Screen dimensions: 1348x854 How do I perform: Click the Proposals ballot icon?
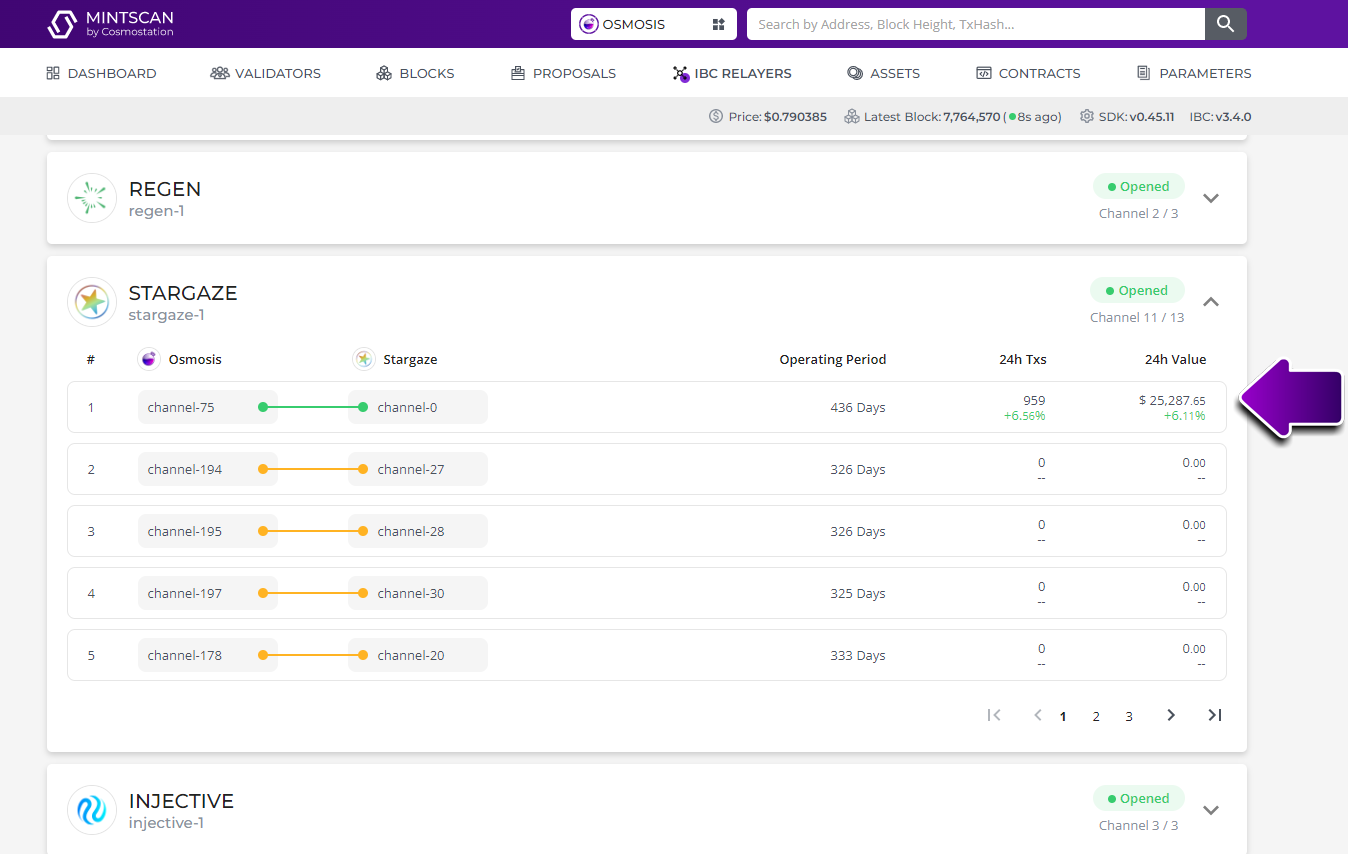[518, 73]
